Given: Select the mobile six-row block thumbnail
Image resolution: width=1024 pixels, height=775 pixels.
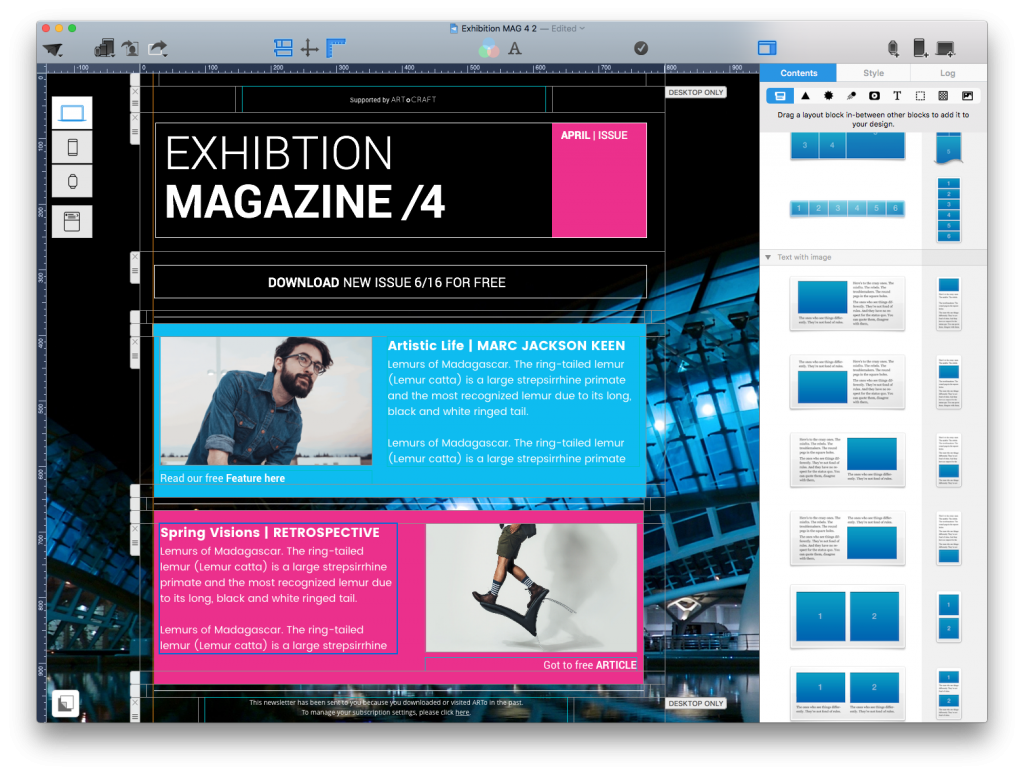Looking at the screenshot, I should pos(949,210).
